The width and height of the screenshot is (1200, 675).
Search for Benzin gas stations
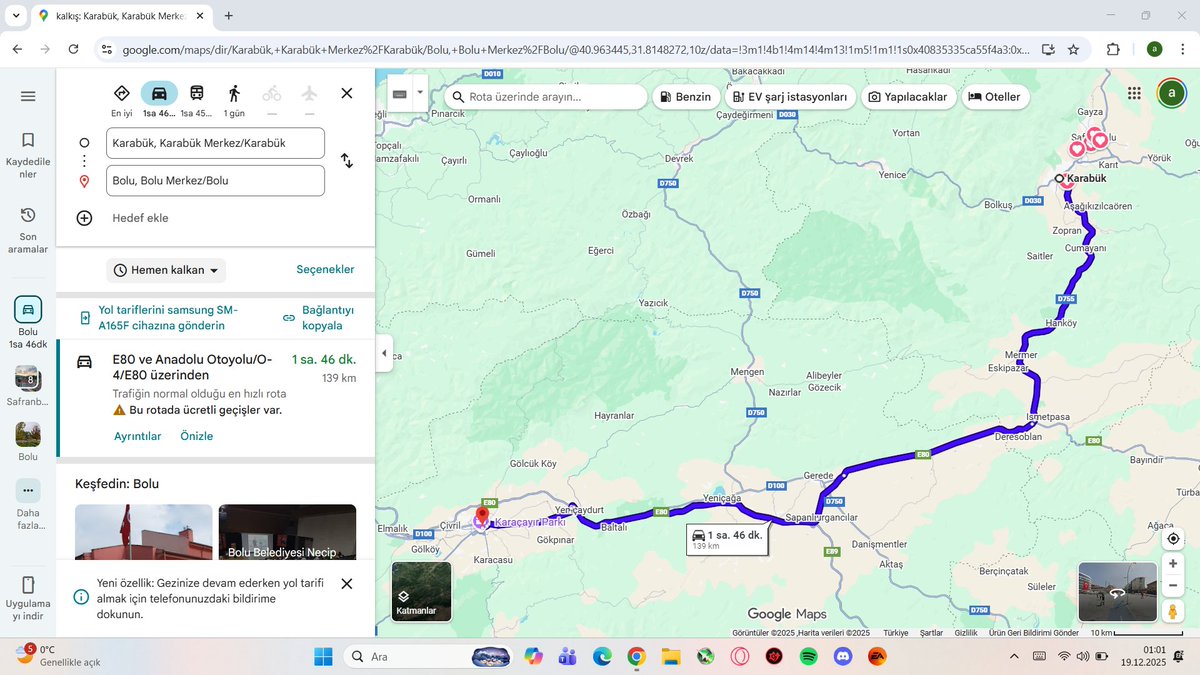coord(686,97)
